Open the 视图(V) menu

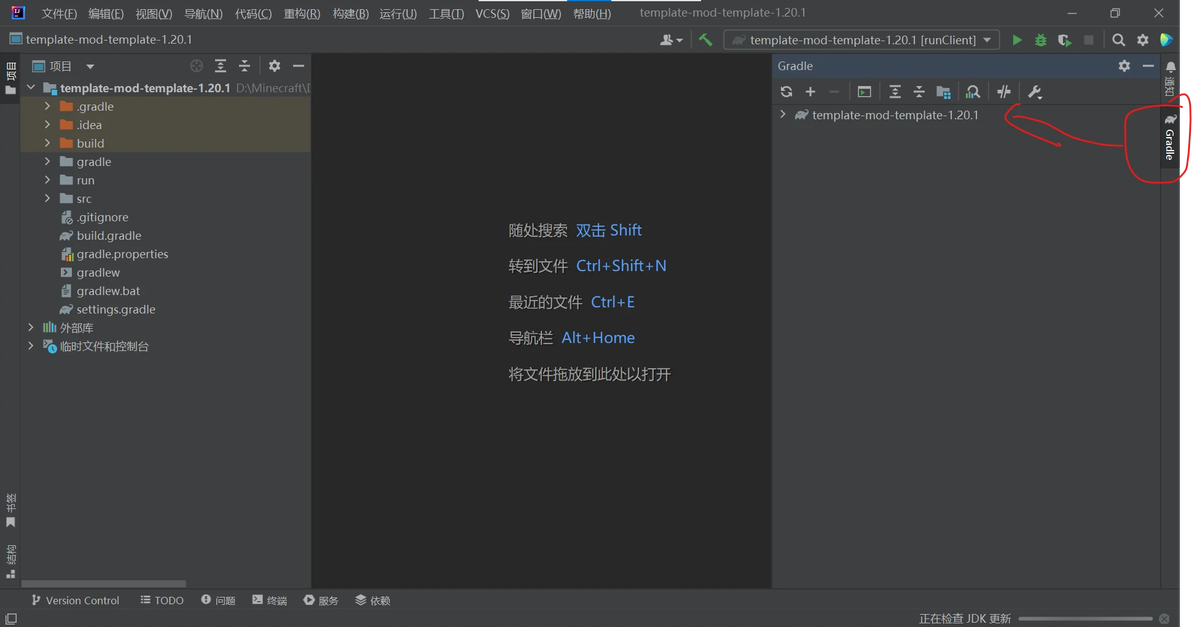154,14
